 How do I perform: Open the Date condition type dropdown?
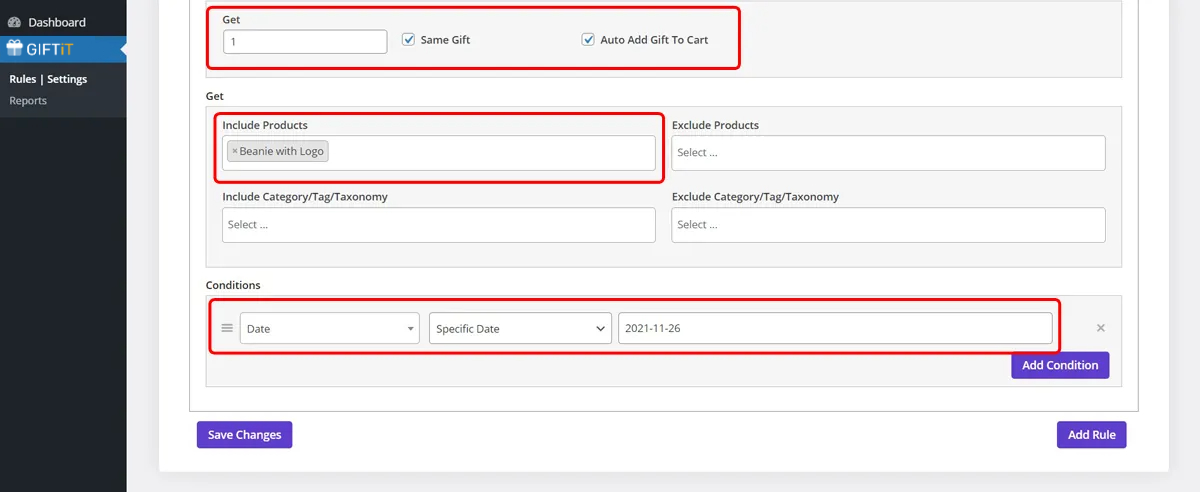tap(329, 329)
